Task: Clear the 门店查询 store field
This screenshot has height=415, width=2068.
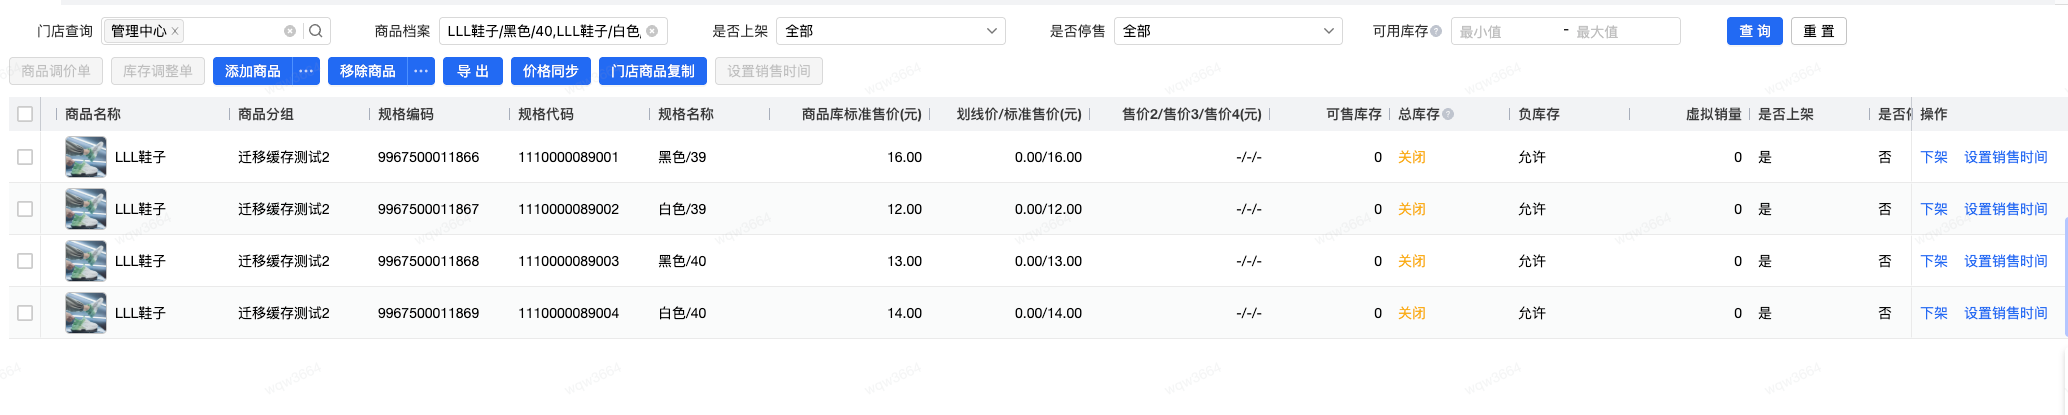Action: (x=290, y=31)
